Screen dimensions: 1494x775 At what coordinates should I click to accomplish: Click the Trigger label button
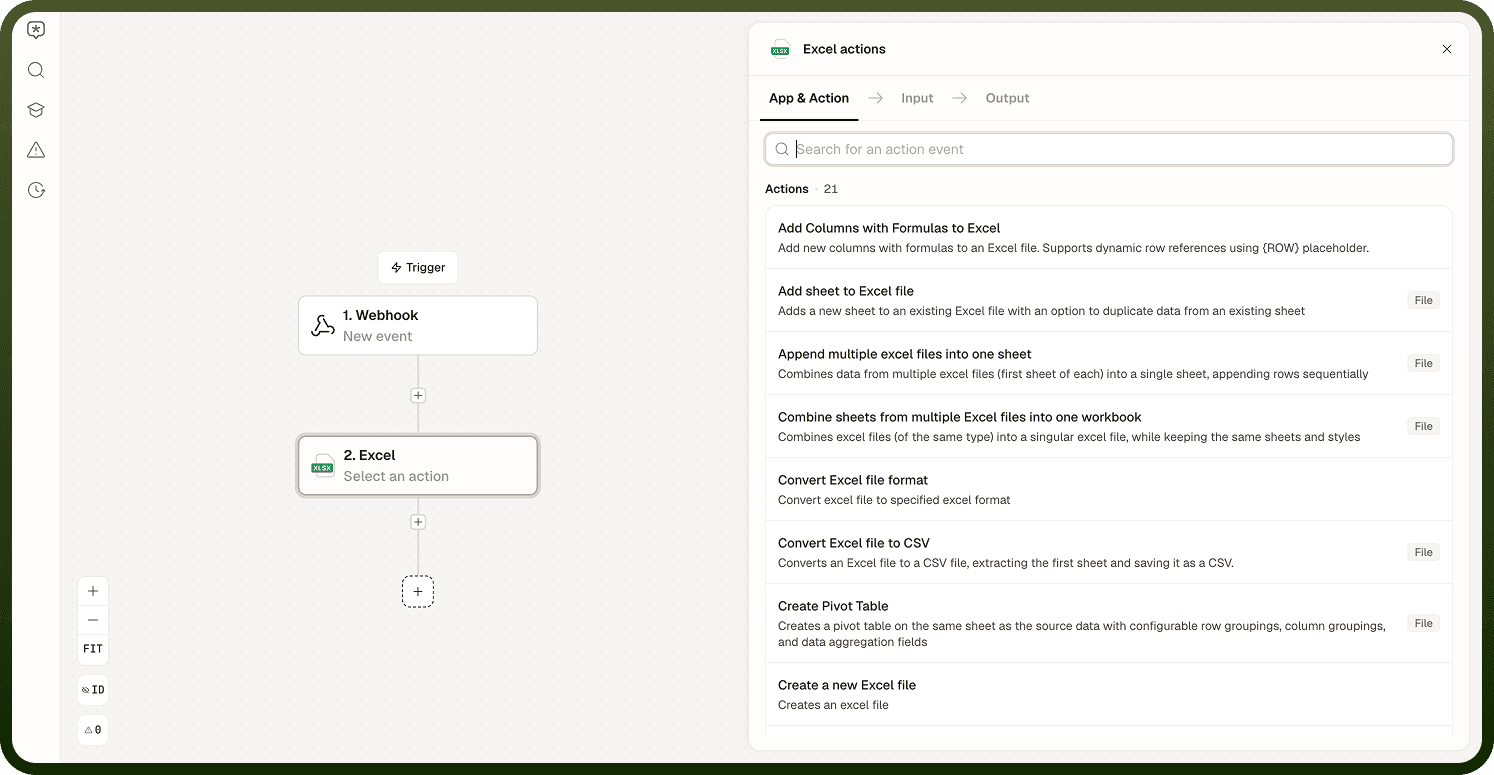(418, 267)
